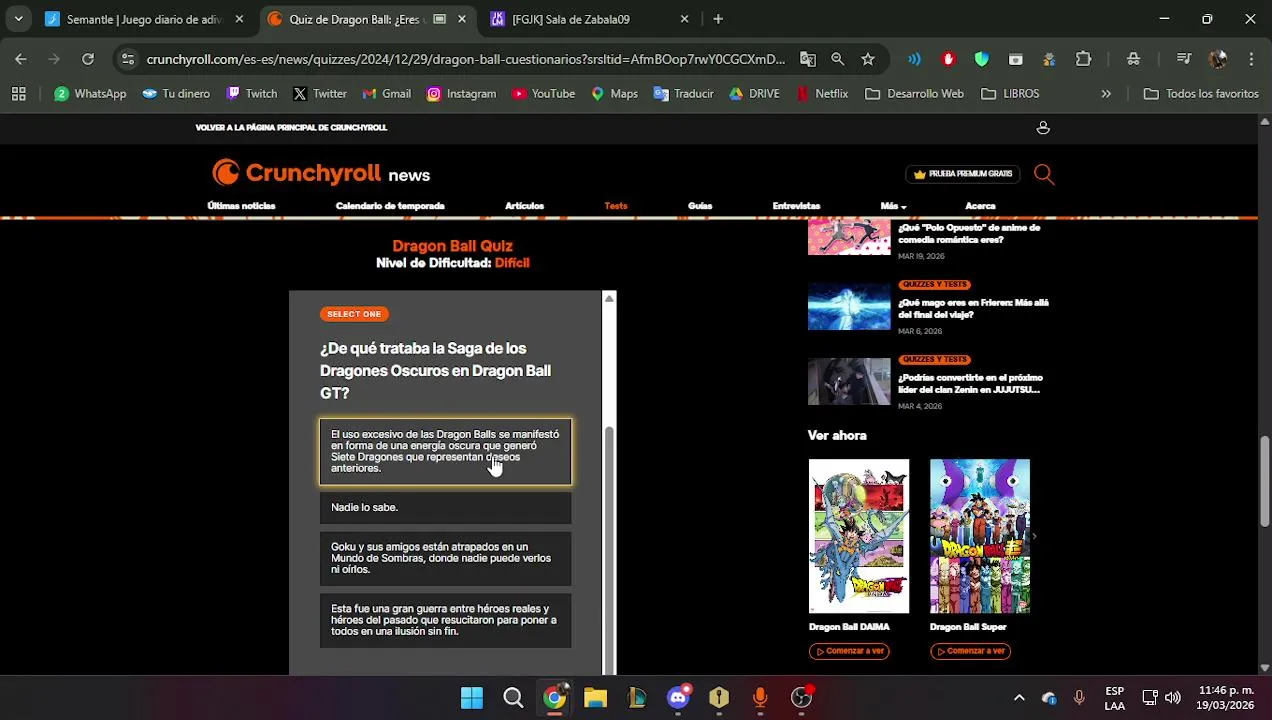Viewport: 1272px width, 720px height.
Task: Open the red hand ad-blocker extension
Action: coord(948,59)
